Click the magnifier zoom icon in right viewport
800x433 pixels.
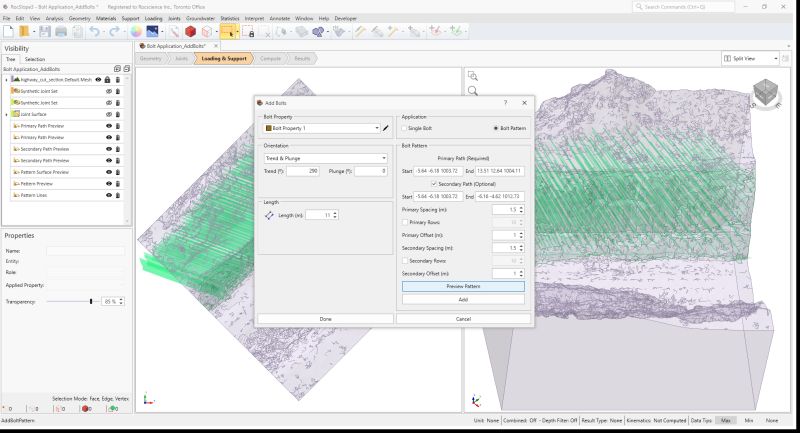(473, 91)
